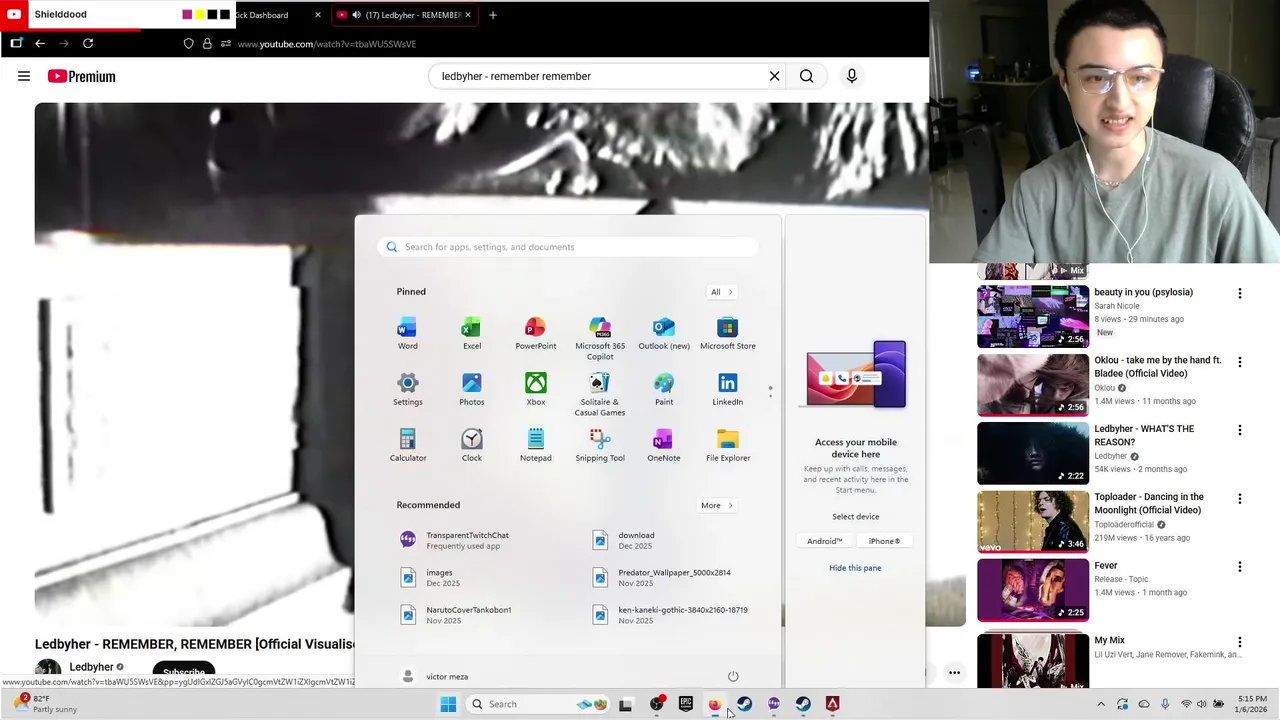Open OBS Studio from the taskbar
The height and width of the screenshot is (720, 1280).
click(x=656, y=704)
